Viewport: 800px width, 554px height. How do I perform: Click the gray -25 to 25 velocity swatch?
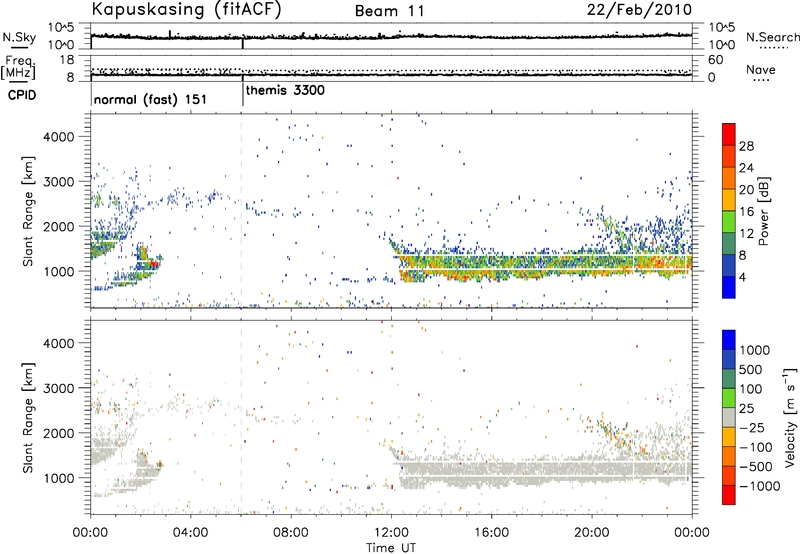point(729,417)
